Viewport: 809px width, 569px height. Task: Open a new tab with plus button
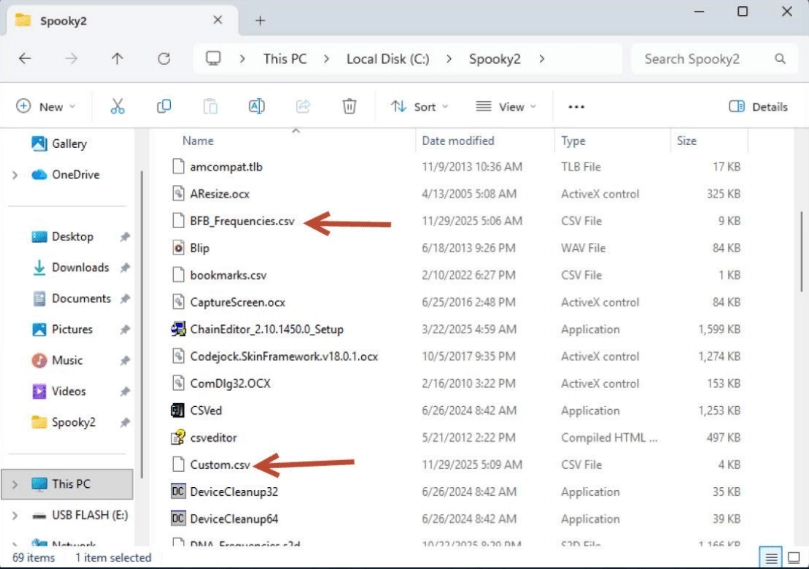point(260,20)
